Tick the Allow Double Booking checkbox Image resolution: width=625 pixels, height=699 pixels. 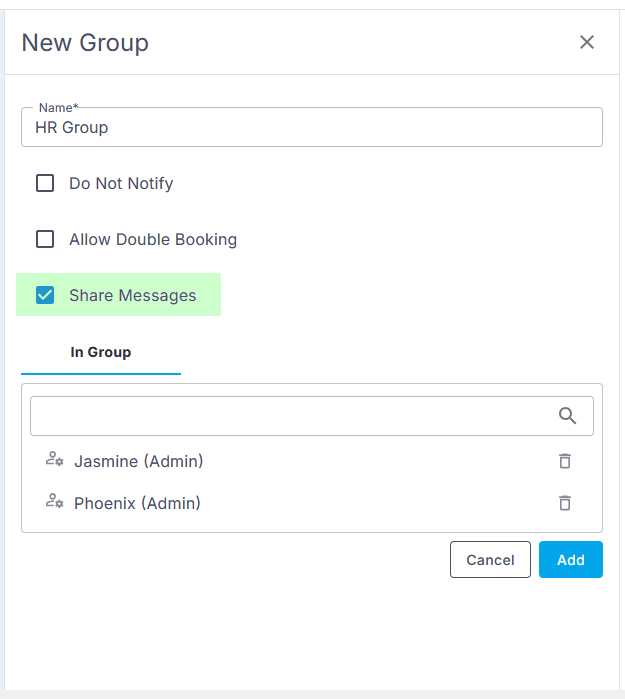pyautogui.click(x=45, y=240)
